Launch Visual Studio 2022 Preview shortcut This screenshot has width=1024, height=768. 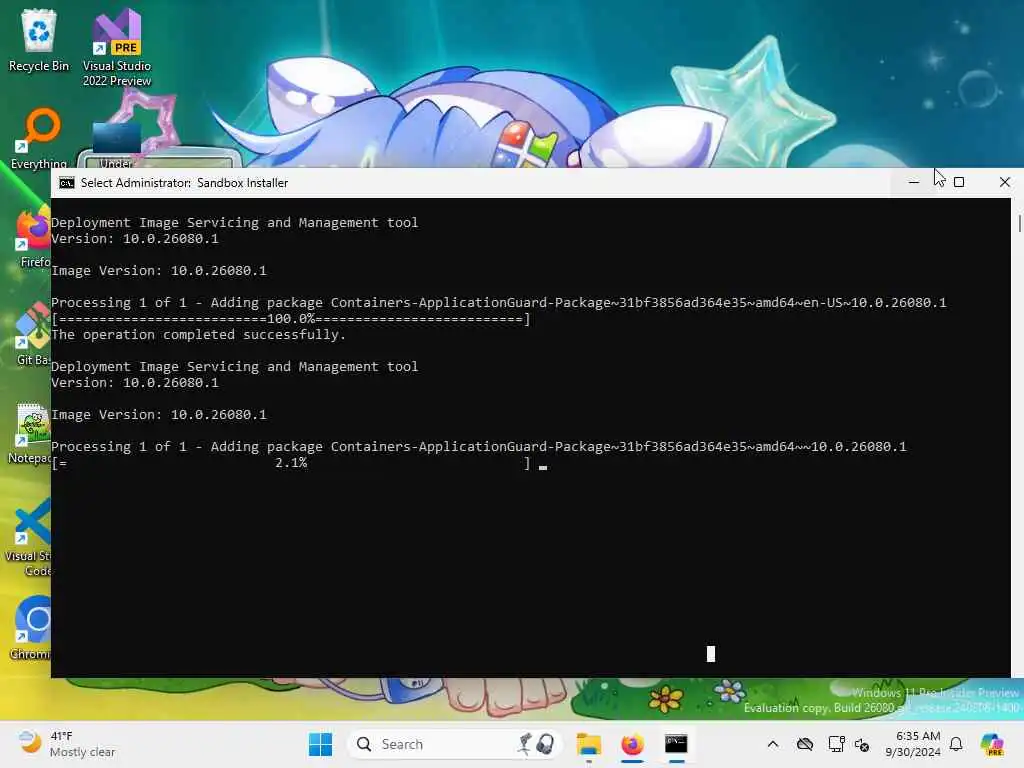[x=117, y=47]
